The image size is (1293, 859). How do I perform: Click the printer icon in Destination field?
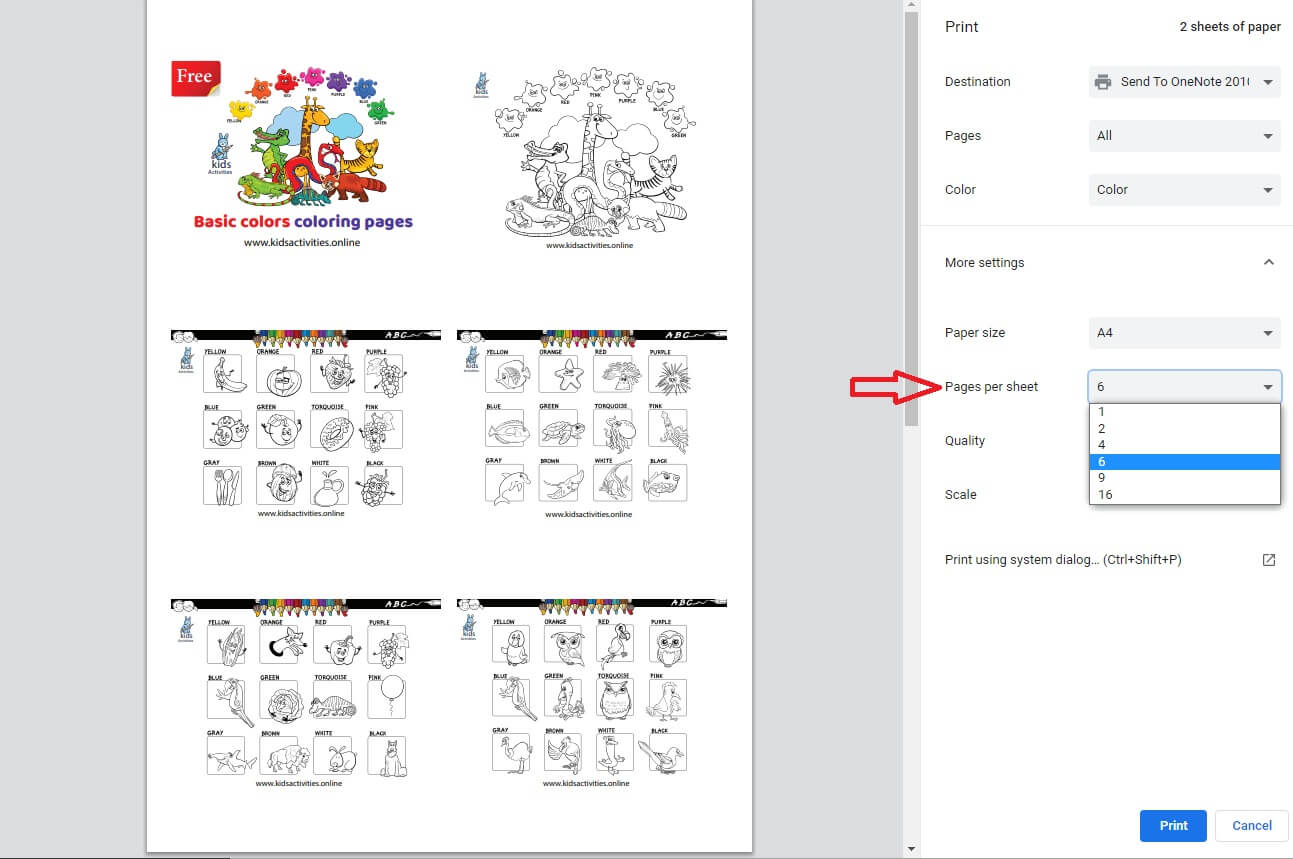(x=1104, y=82)
